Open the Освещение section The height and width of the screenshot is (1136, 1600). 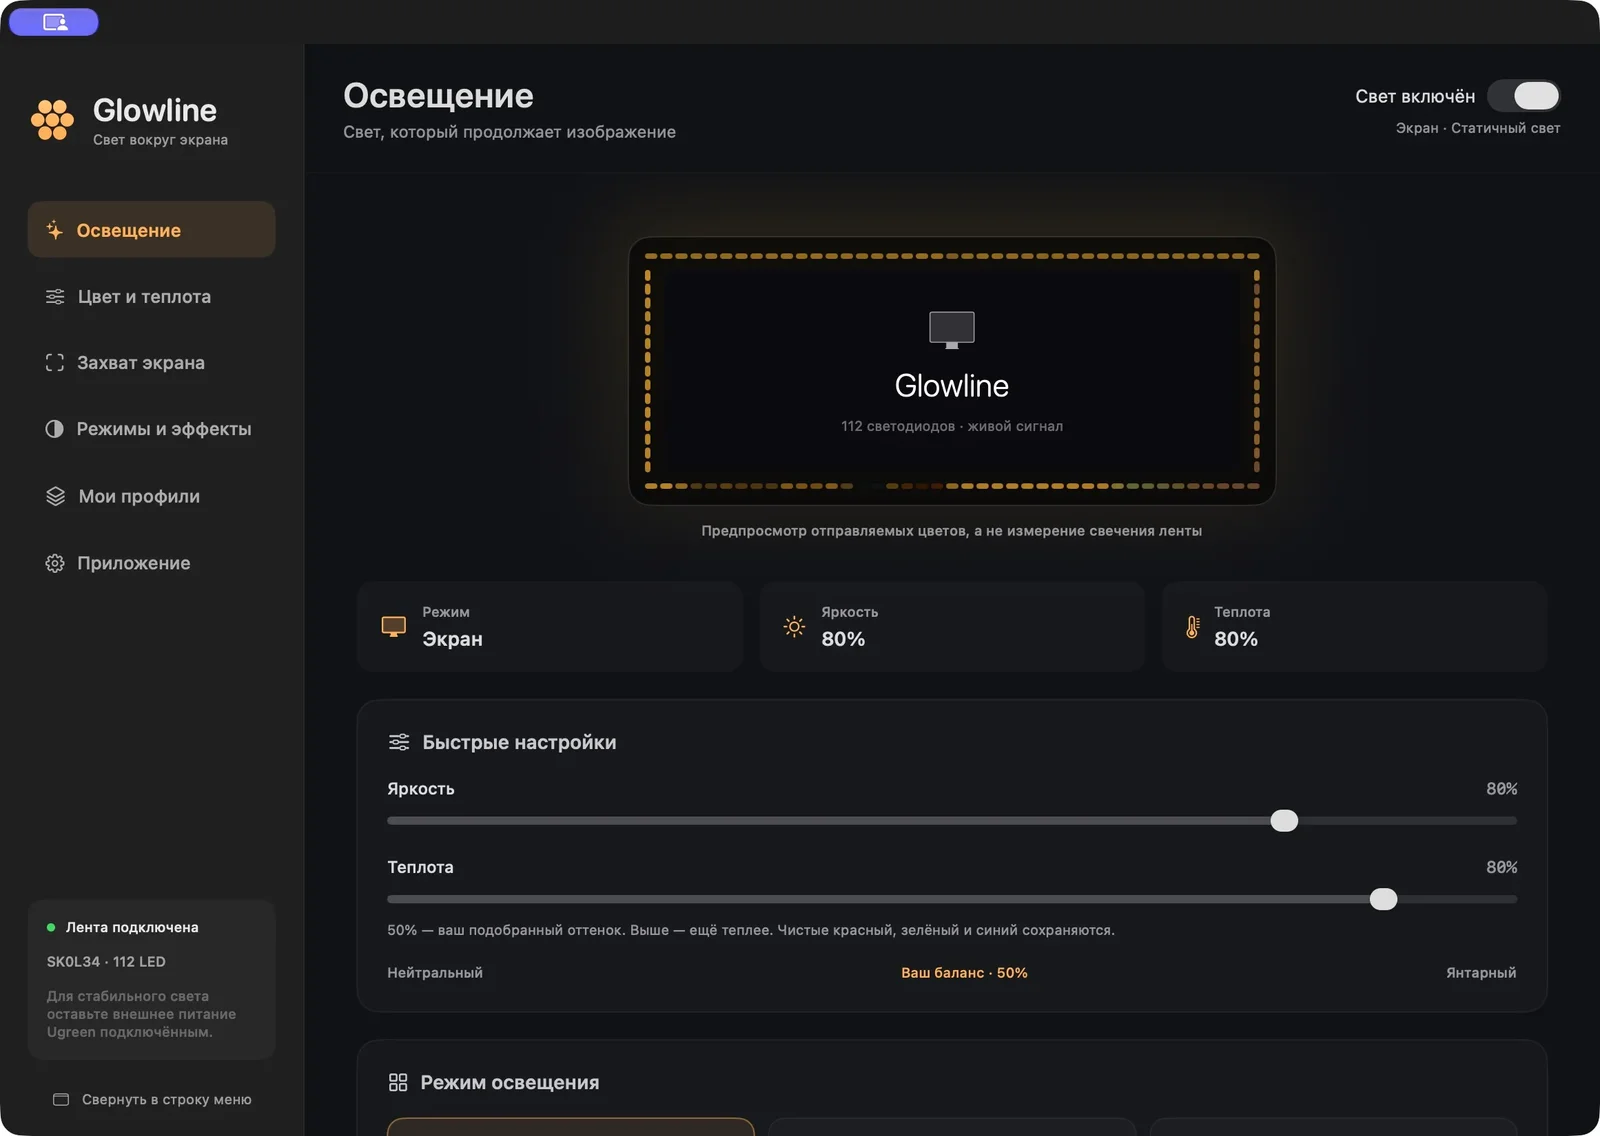(152, 230)
